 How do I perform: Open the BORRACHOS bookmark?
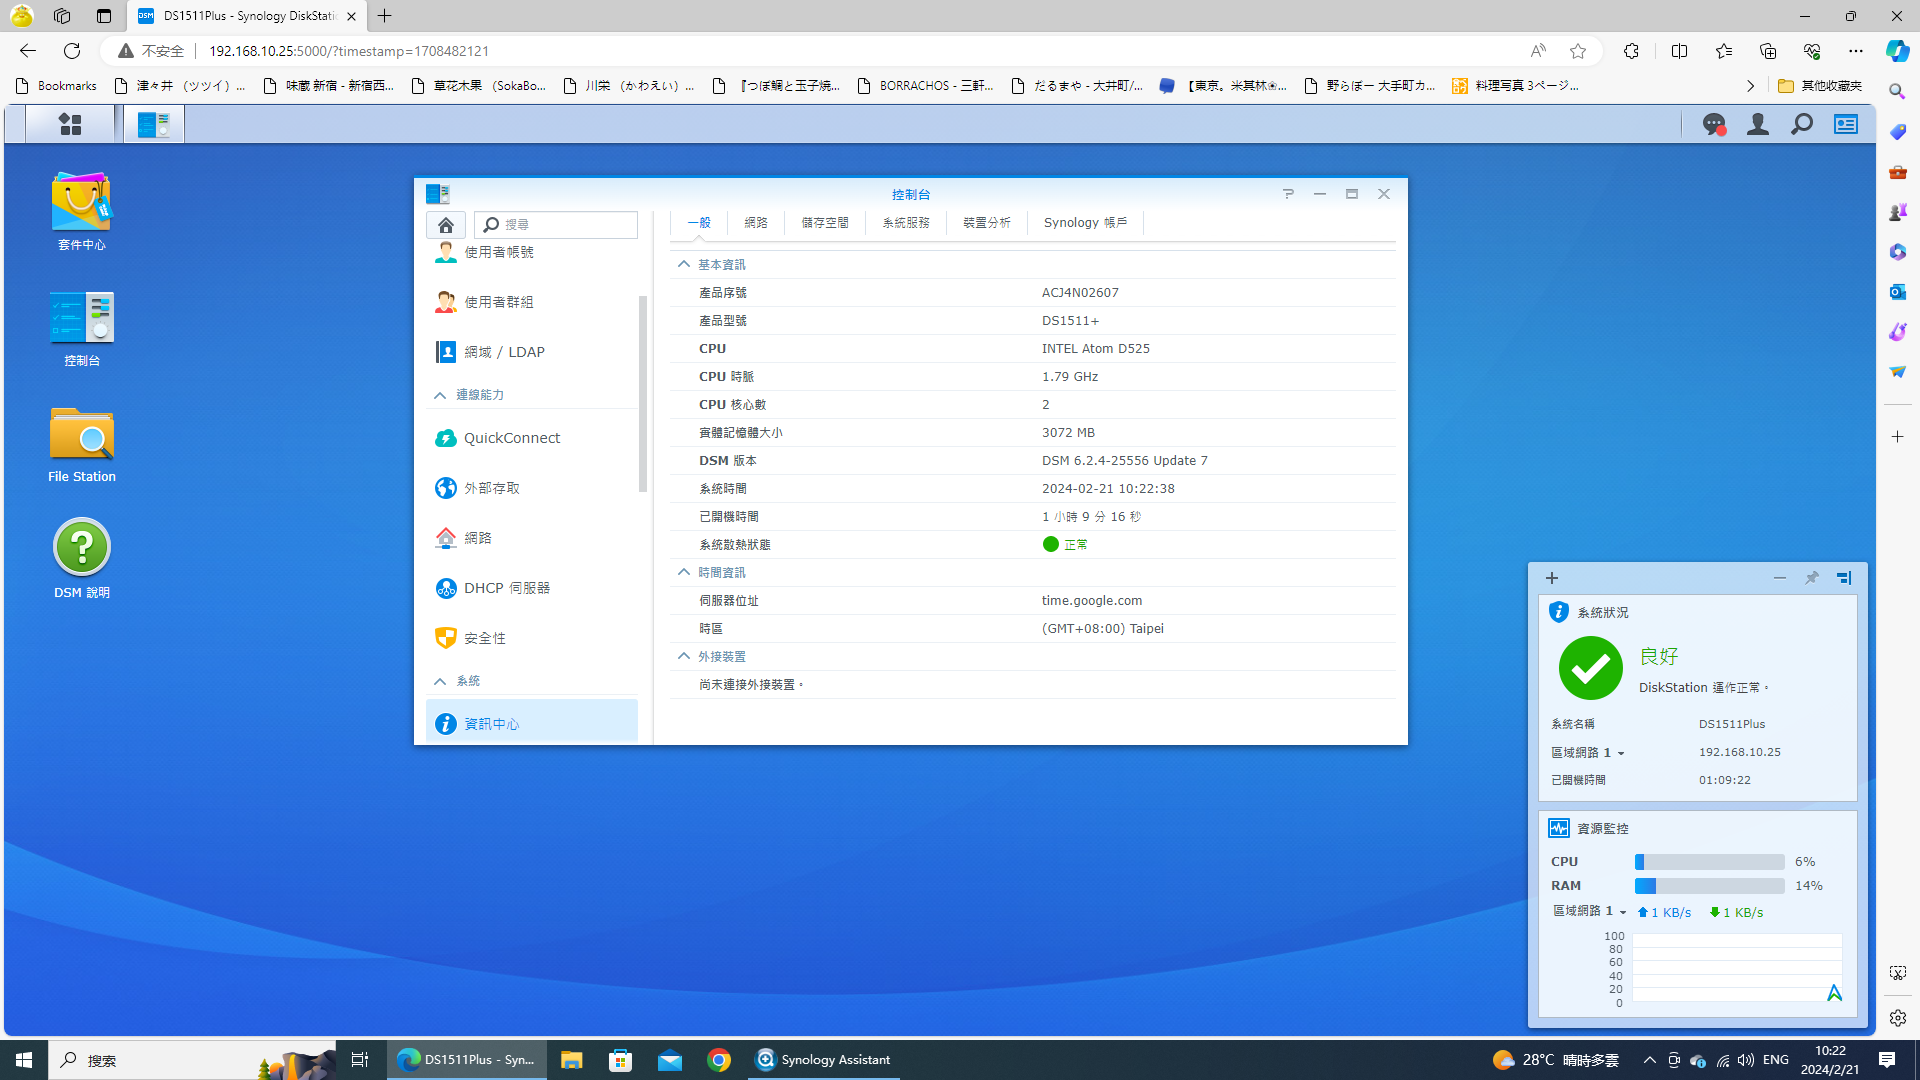tap(925, 86)
